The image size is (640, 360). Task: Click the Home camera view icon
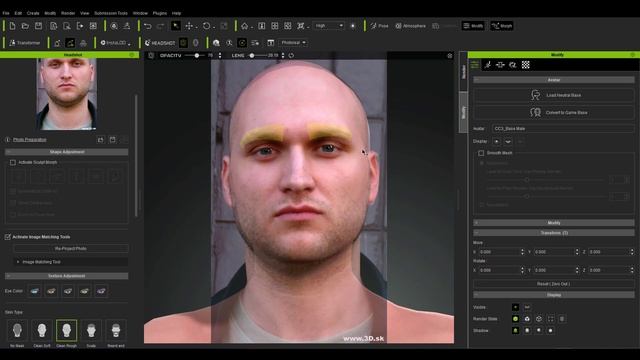tap(244, 26)
